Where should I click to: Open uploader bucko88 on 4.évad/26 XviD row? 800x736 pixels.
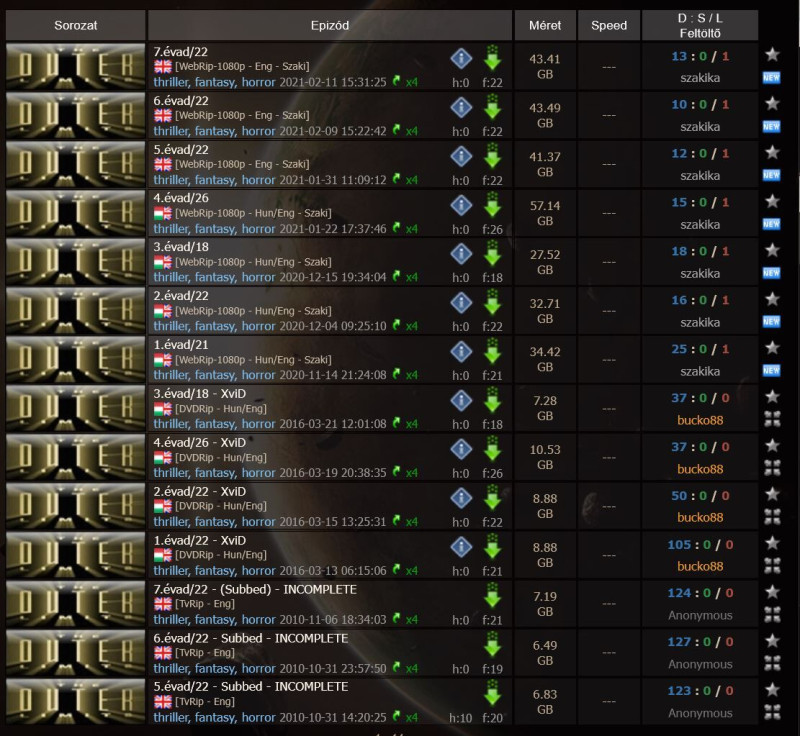click(x=700, y=469)
